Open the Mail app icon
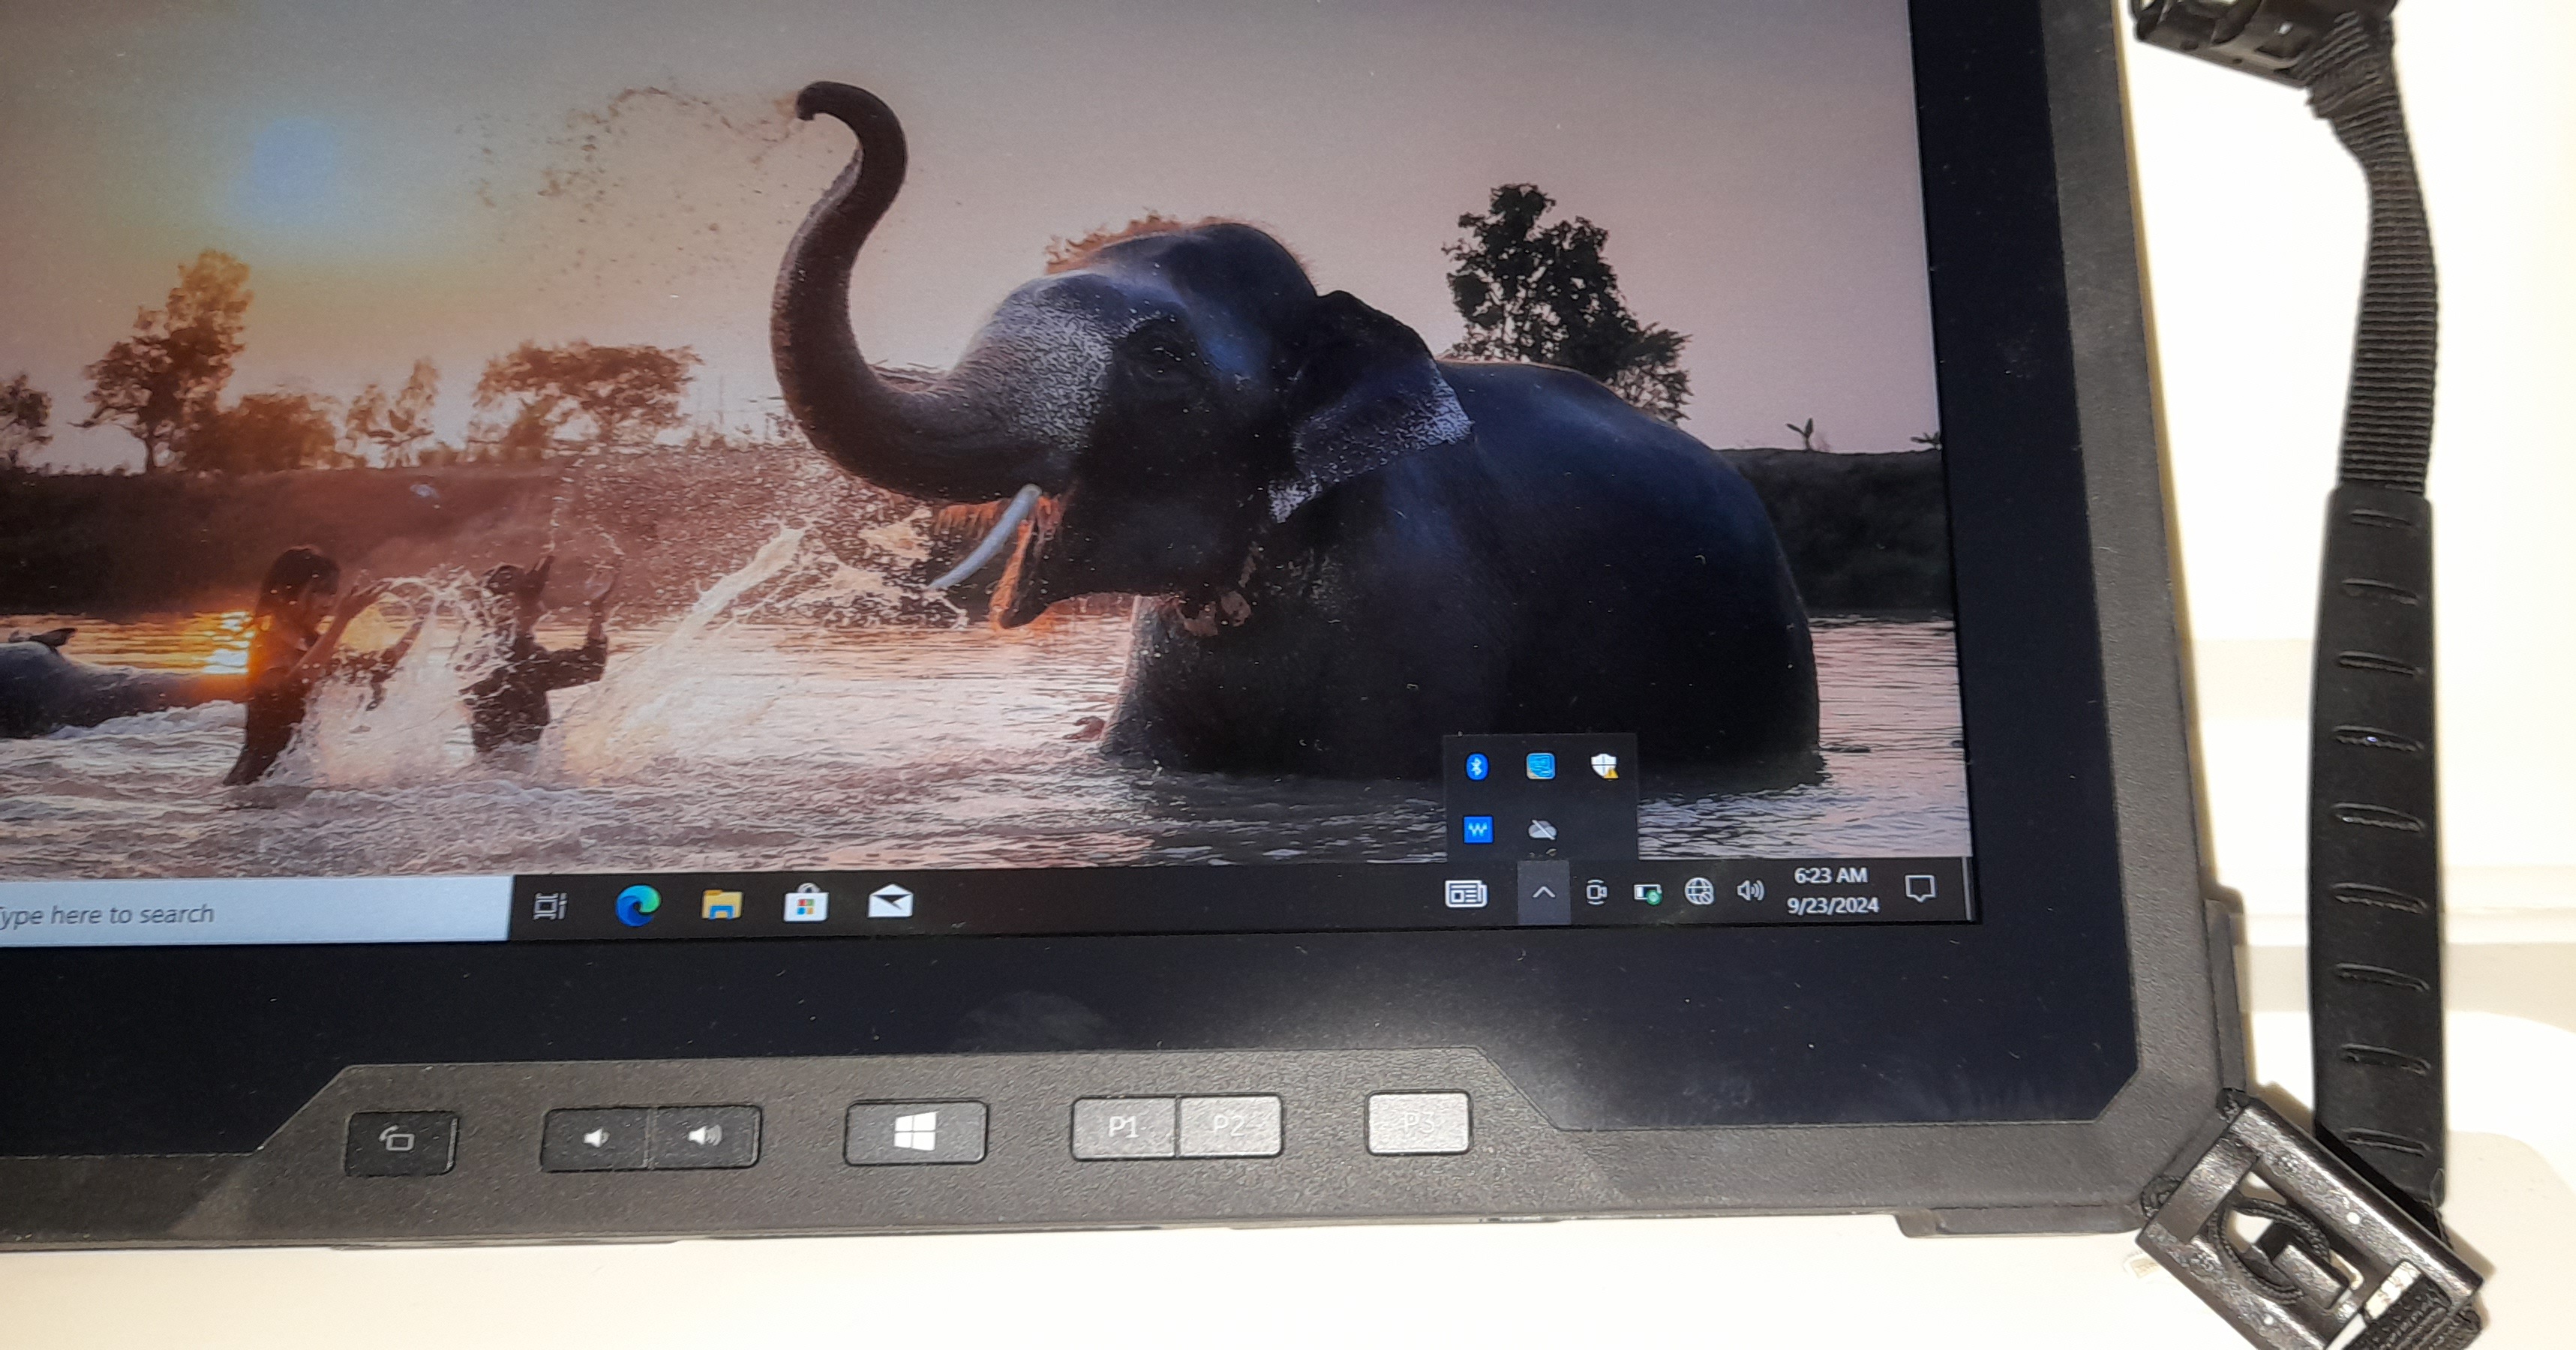2576x1350 pixels. (890, 902)
